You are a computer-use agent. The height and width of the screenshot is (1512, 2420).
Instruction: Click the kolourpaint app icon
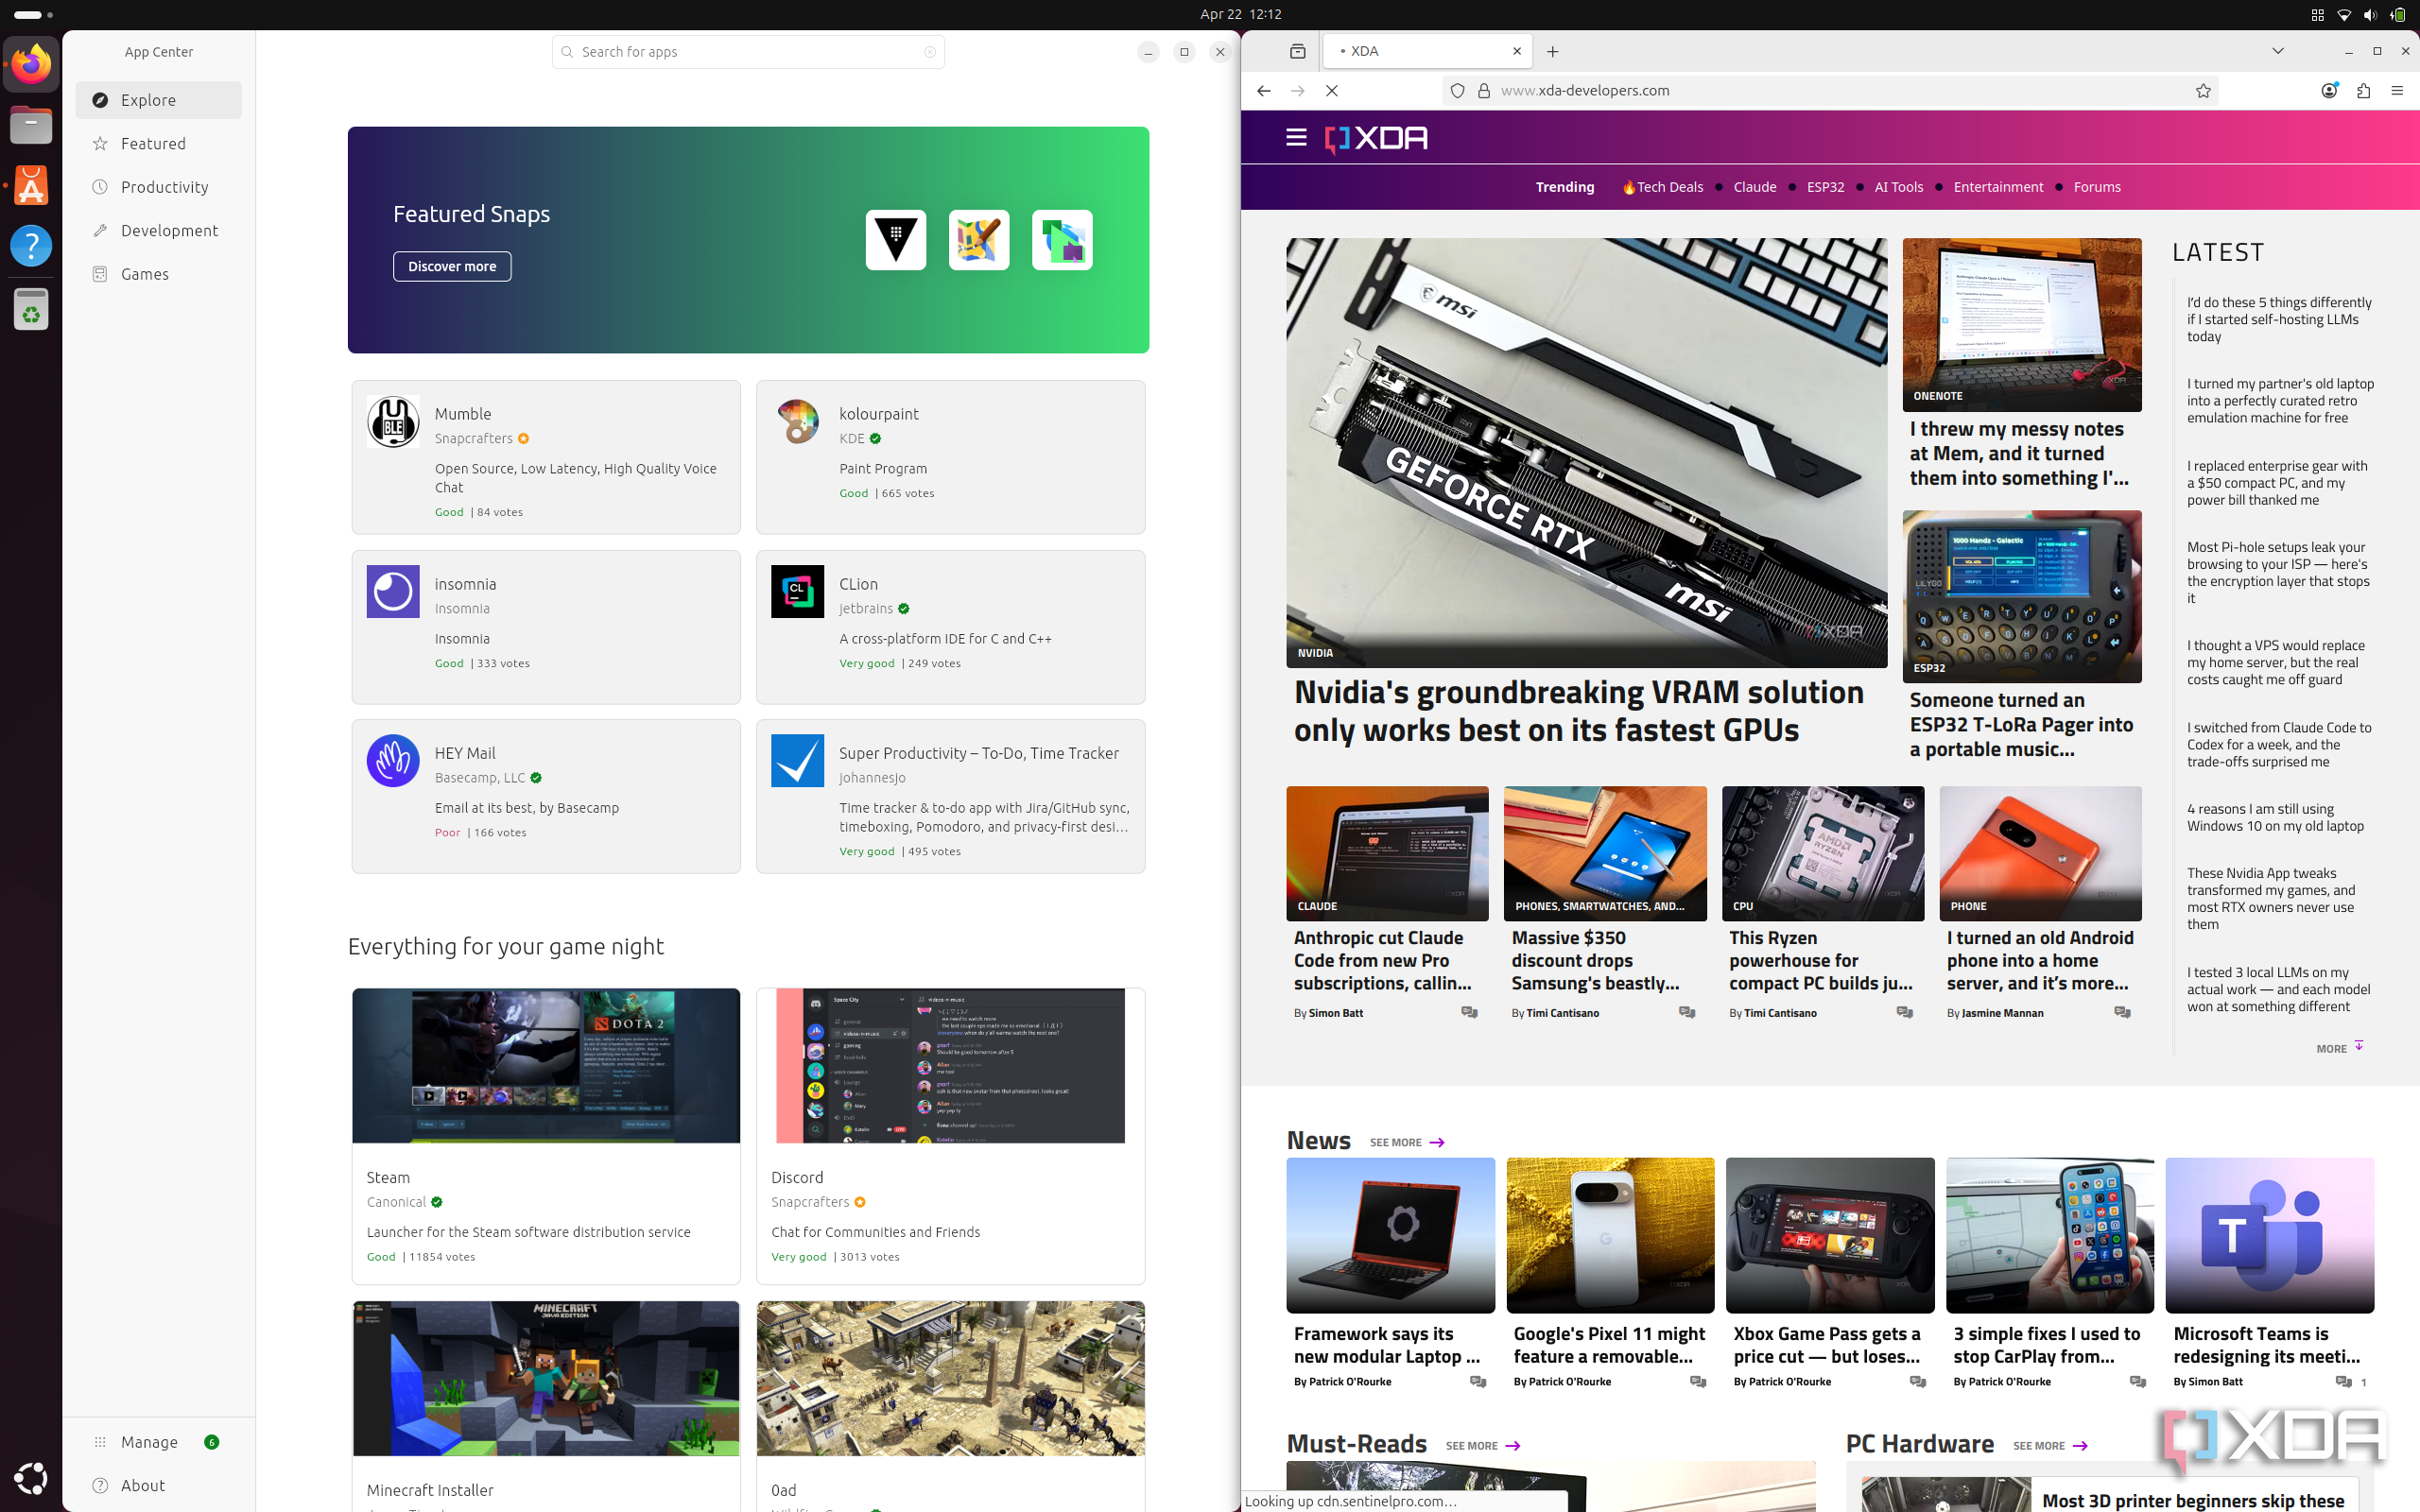(x=798, y=421)
